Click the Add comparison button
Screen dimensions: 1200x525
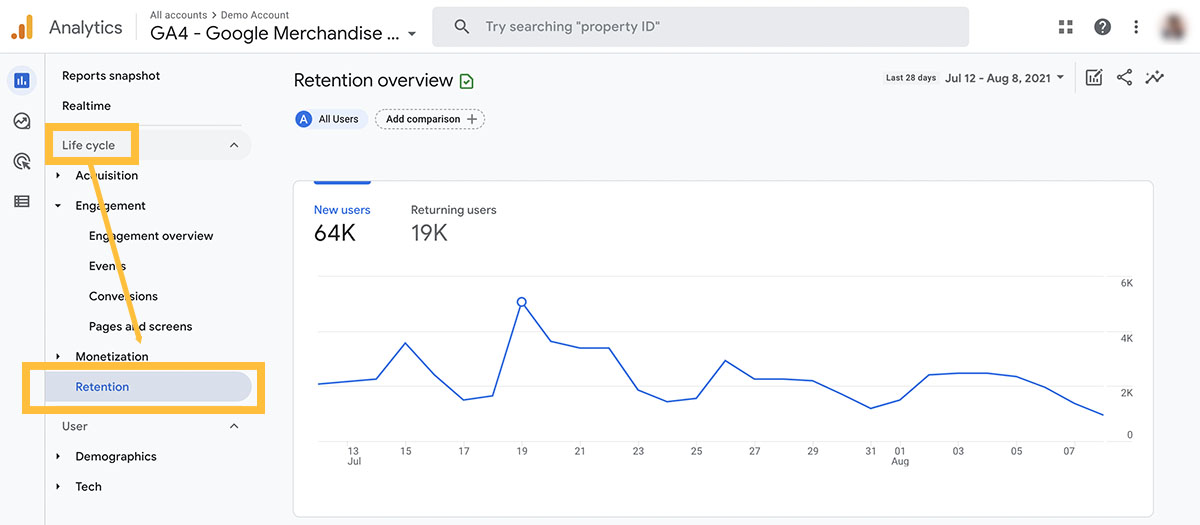(x=430, y=119)
